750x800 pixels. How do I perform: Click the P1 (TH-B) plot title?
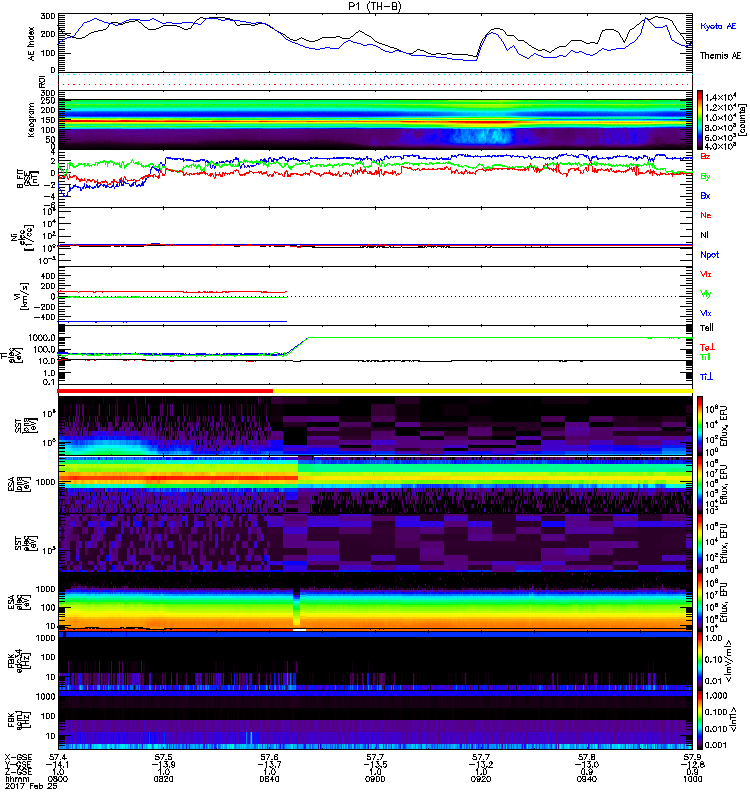[x=375, y=6]
